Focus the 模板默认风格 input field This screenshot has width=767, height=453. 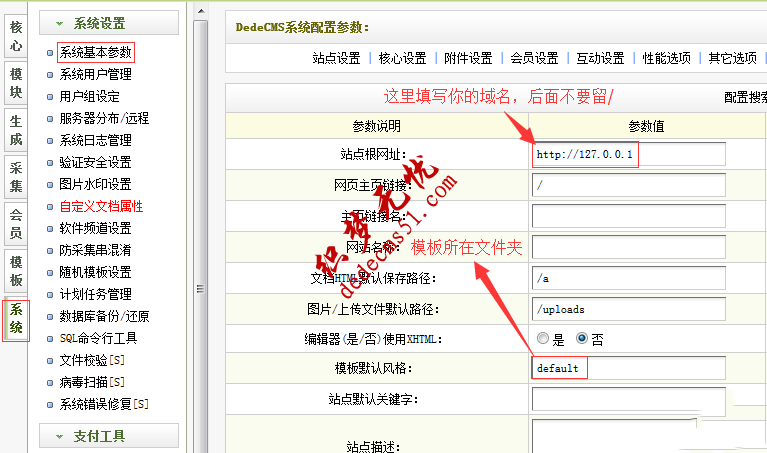coord(629,368)
